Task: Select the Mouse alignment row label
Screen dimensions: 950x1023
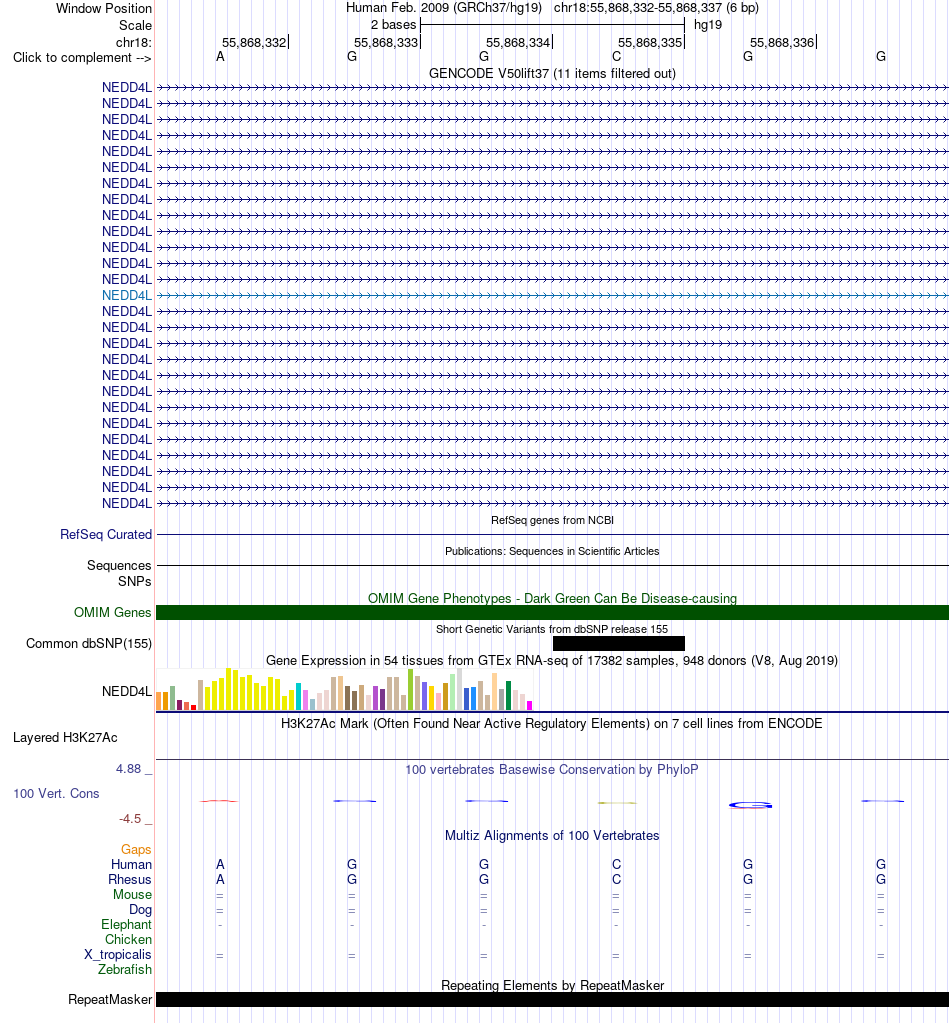Action: click(132, 894)
